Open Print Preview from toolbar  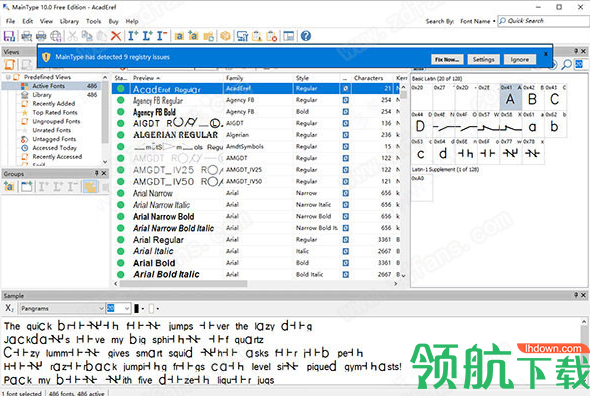(26, 36)
